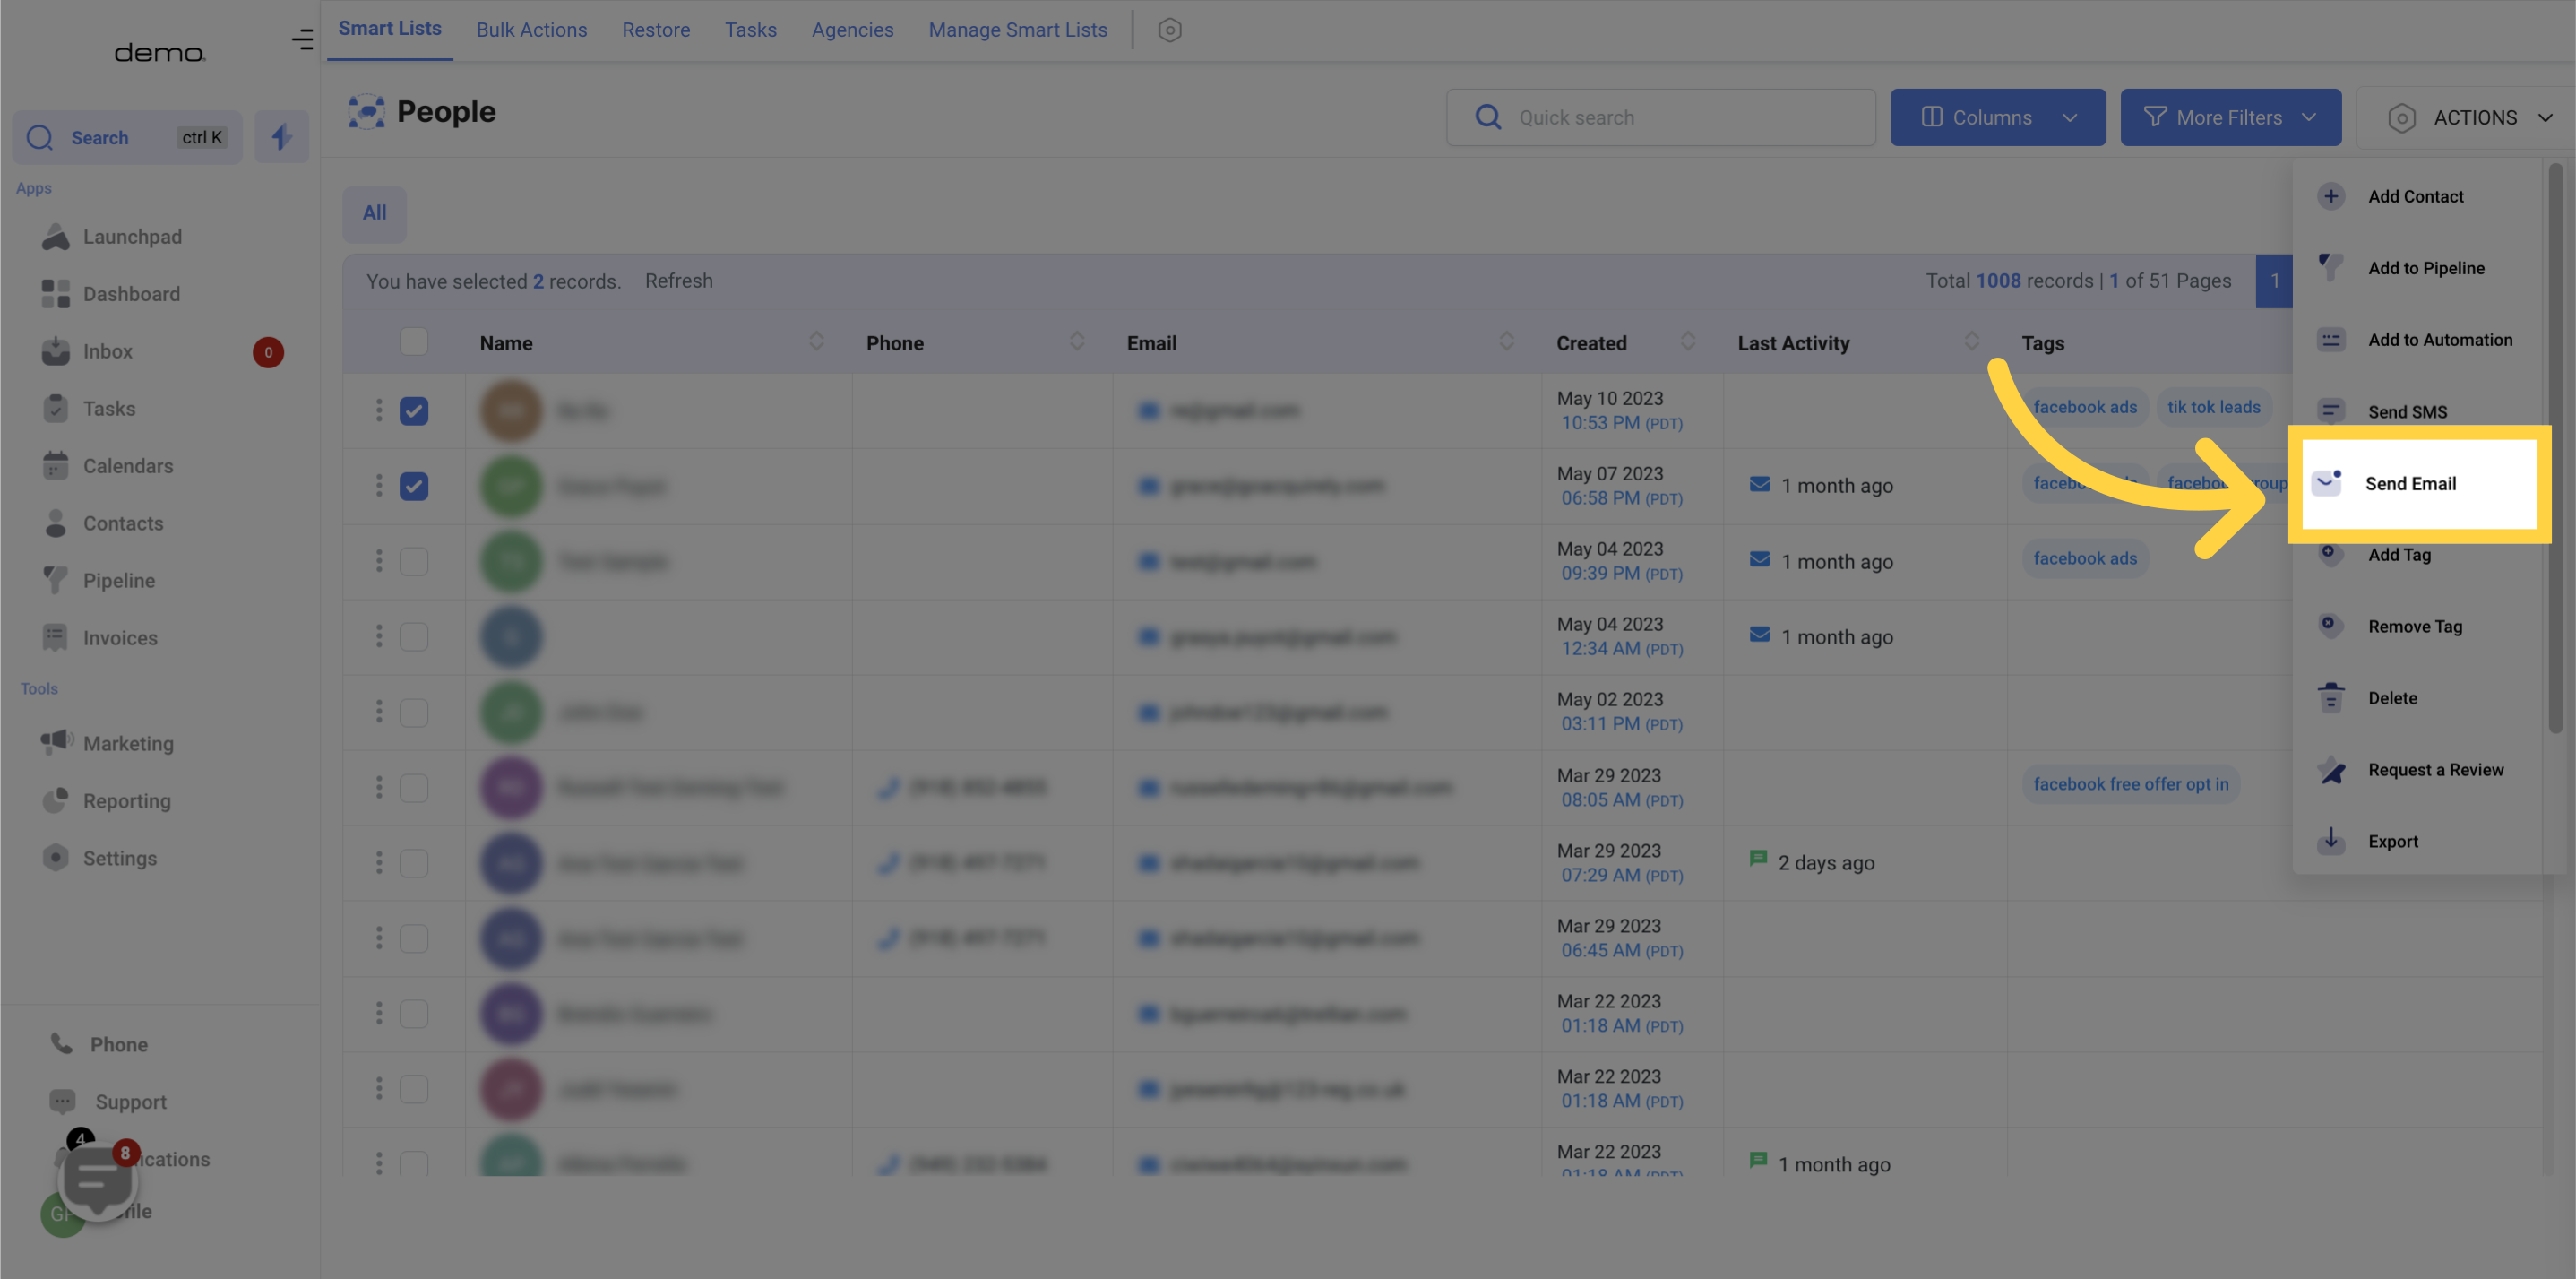Check the May 04 2023 12:34 AM row

click(x=413, y=637)
